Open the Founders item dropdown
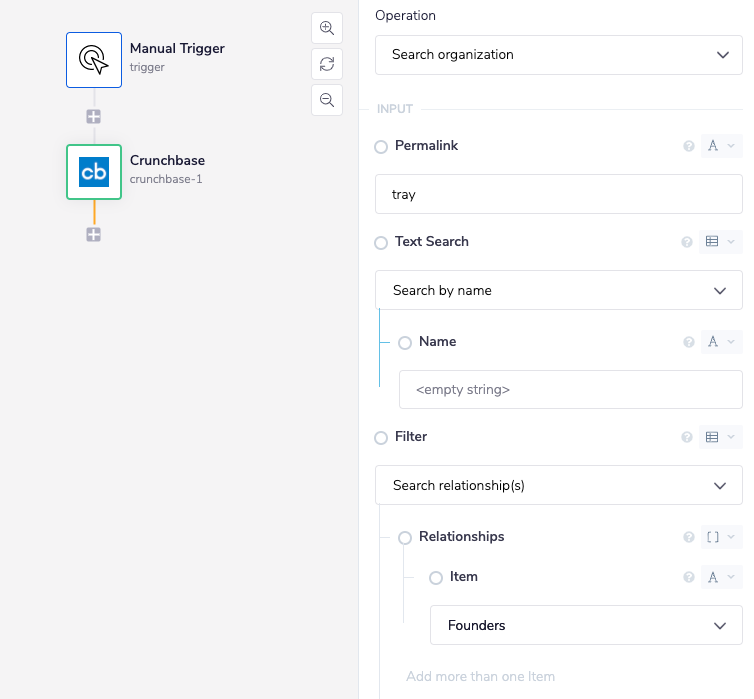This screenshot has height=699, width=754. coord(586,625)
